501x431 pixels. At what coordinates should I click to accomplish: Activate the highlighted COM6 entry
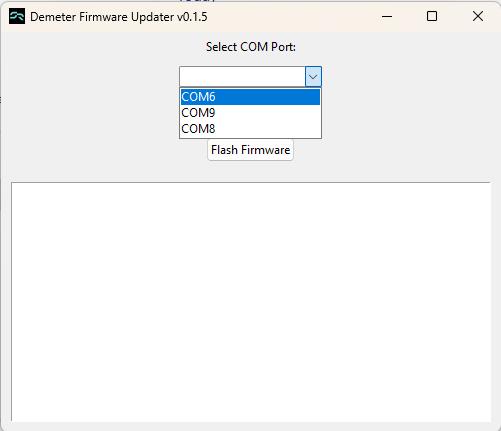[x=250, y=97]
